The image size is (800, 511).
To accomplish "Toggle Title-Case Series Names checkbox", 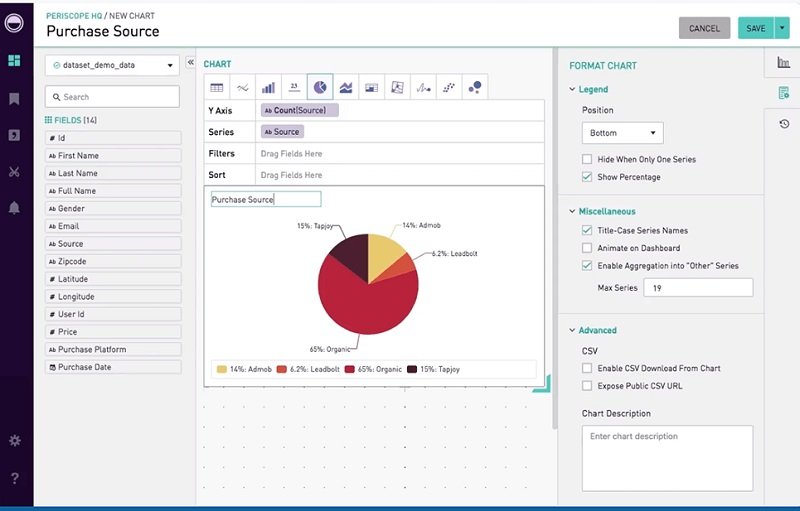I will 587,231.
